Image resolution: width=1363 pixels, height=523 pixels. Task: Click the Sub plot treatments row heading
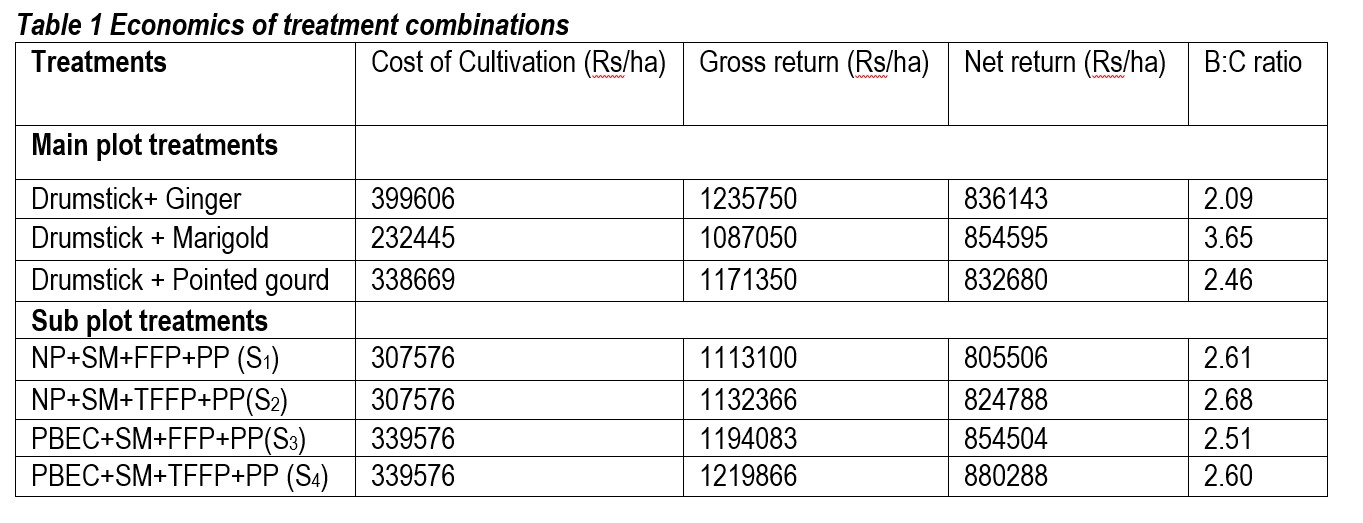[x=150, y=321]
